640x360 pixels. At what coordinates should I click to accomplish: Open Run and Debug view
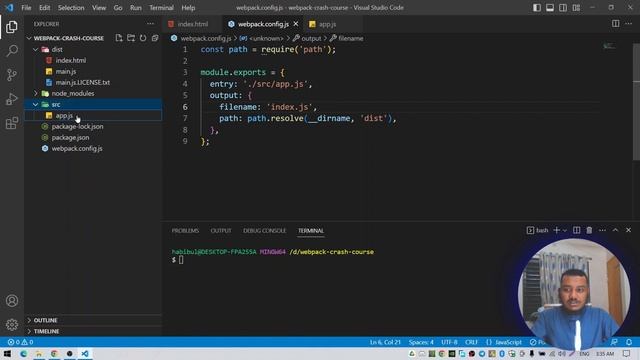(12, 99)
